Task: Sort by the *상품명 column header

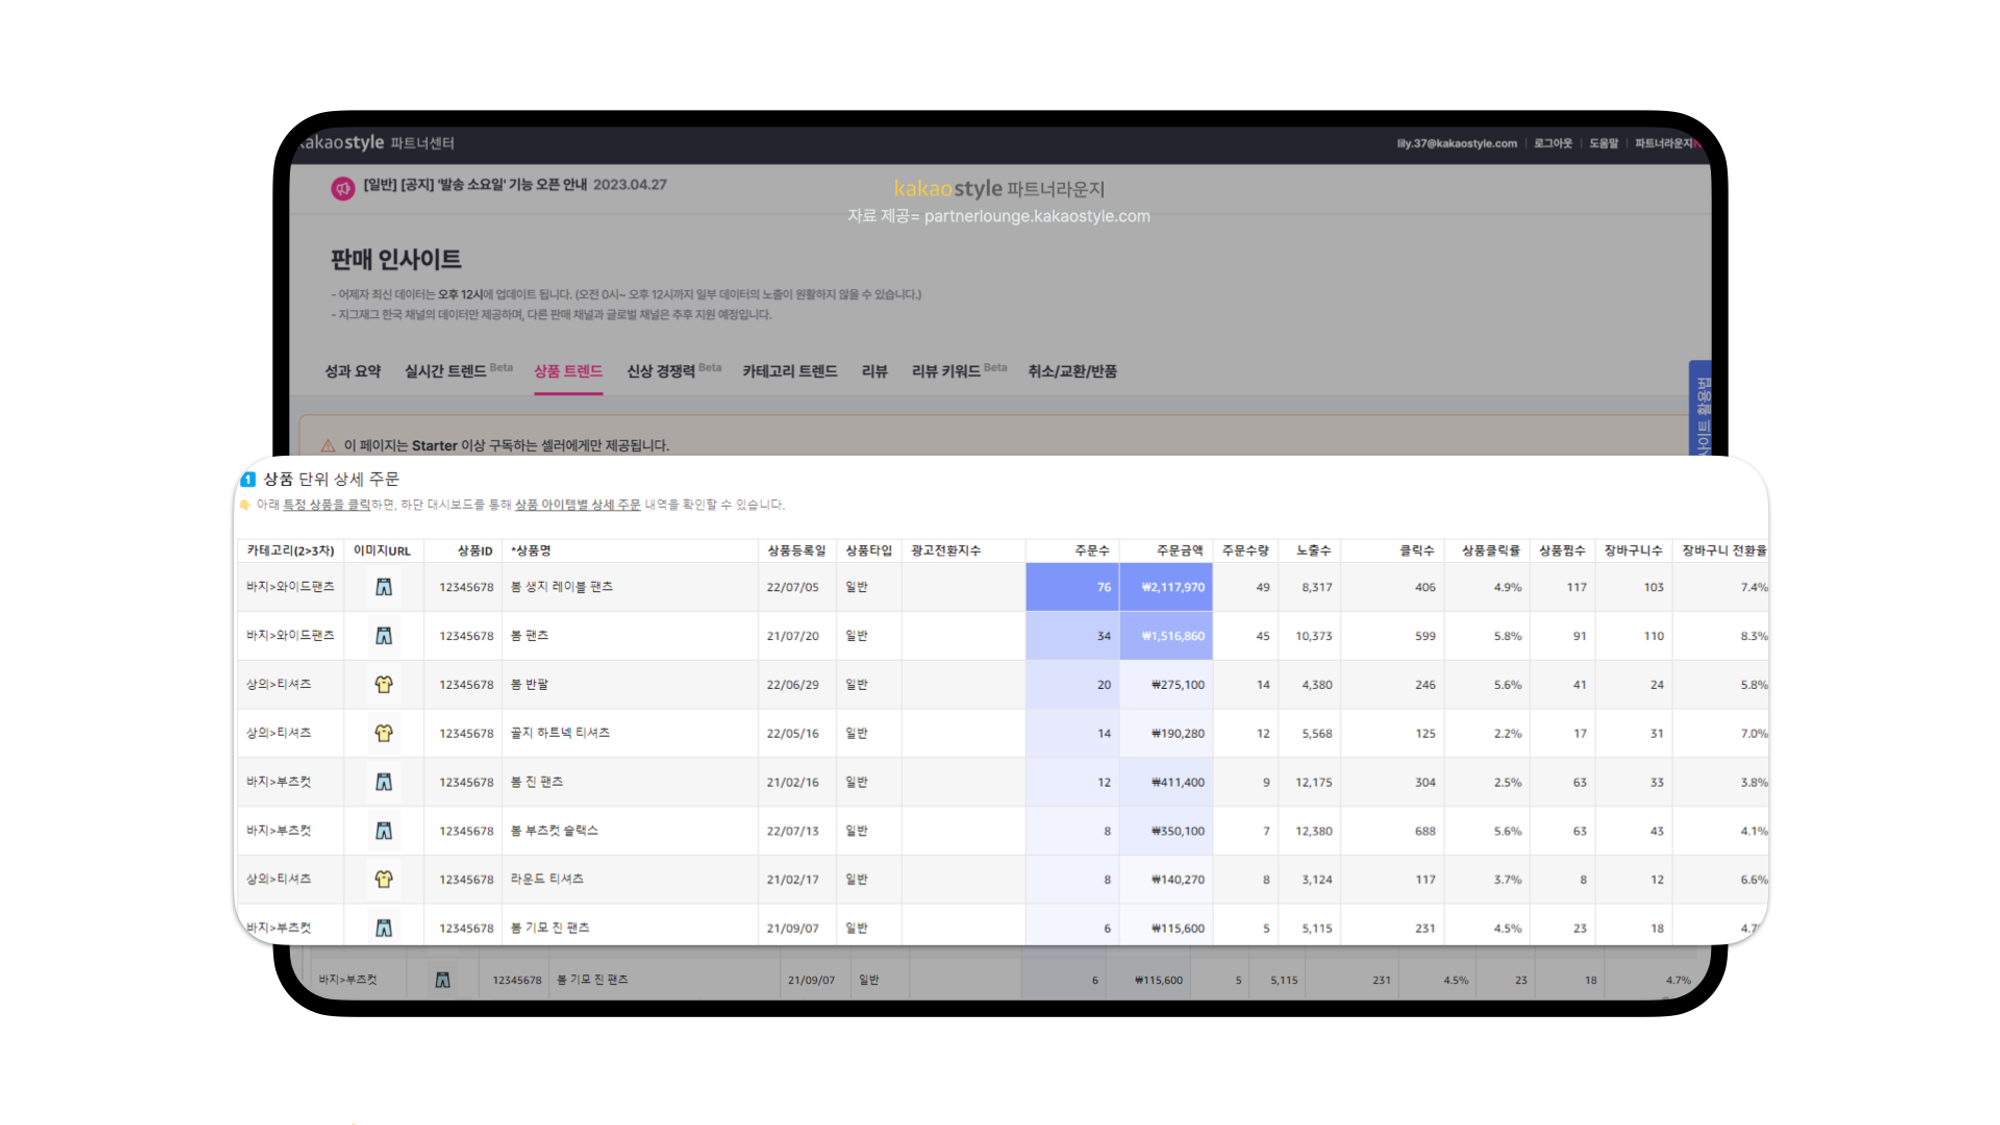Action: tap(531, 551)
